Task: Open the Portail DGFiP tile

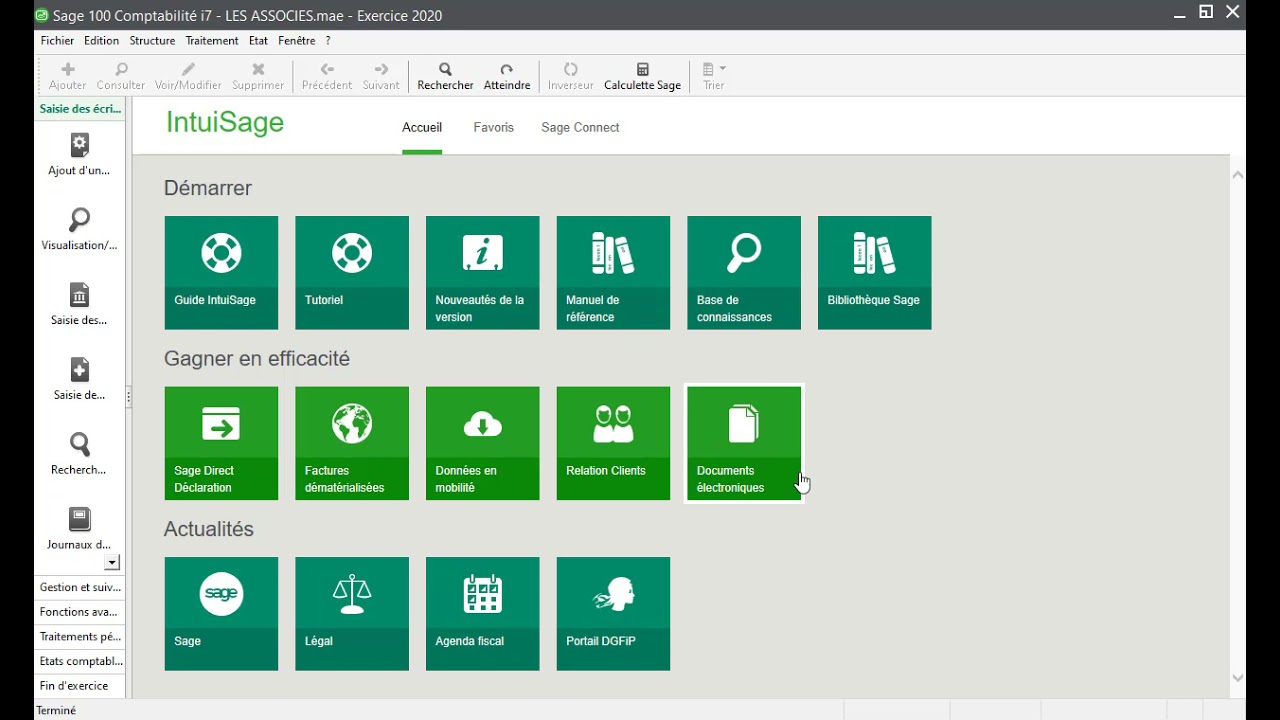Action: point(613,614)
